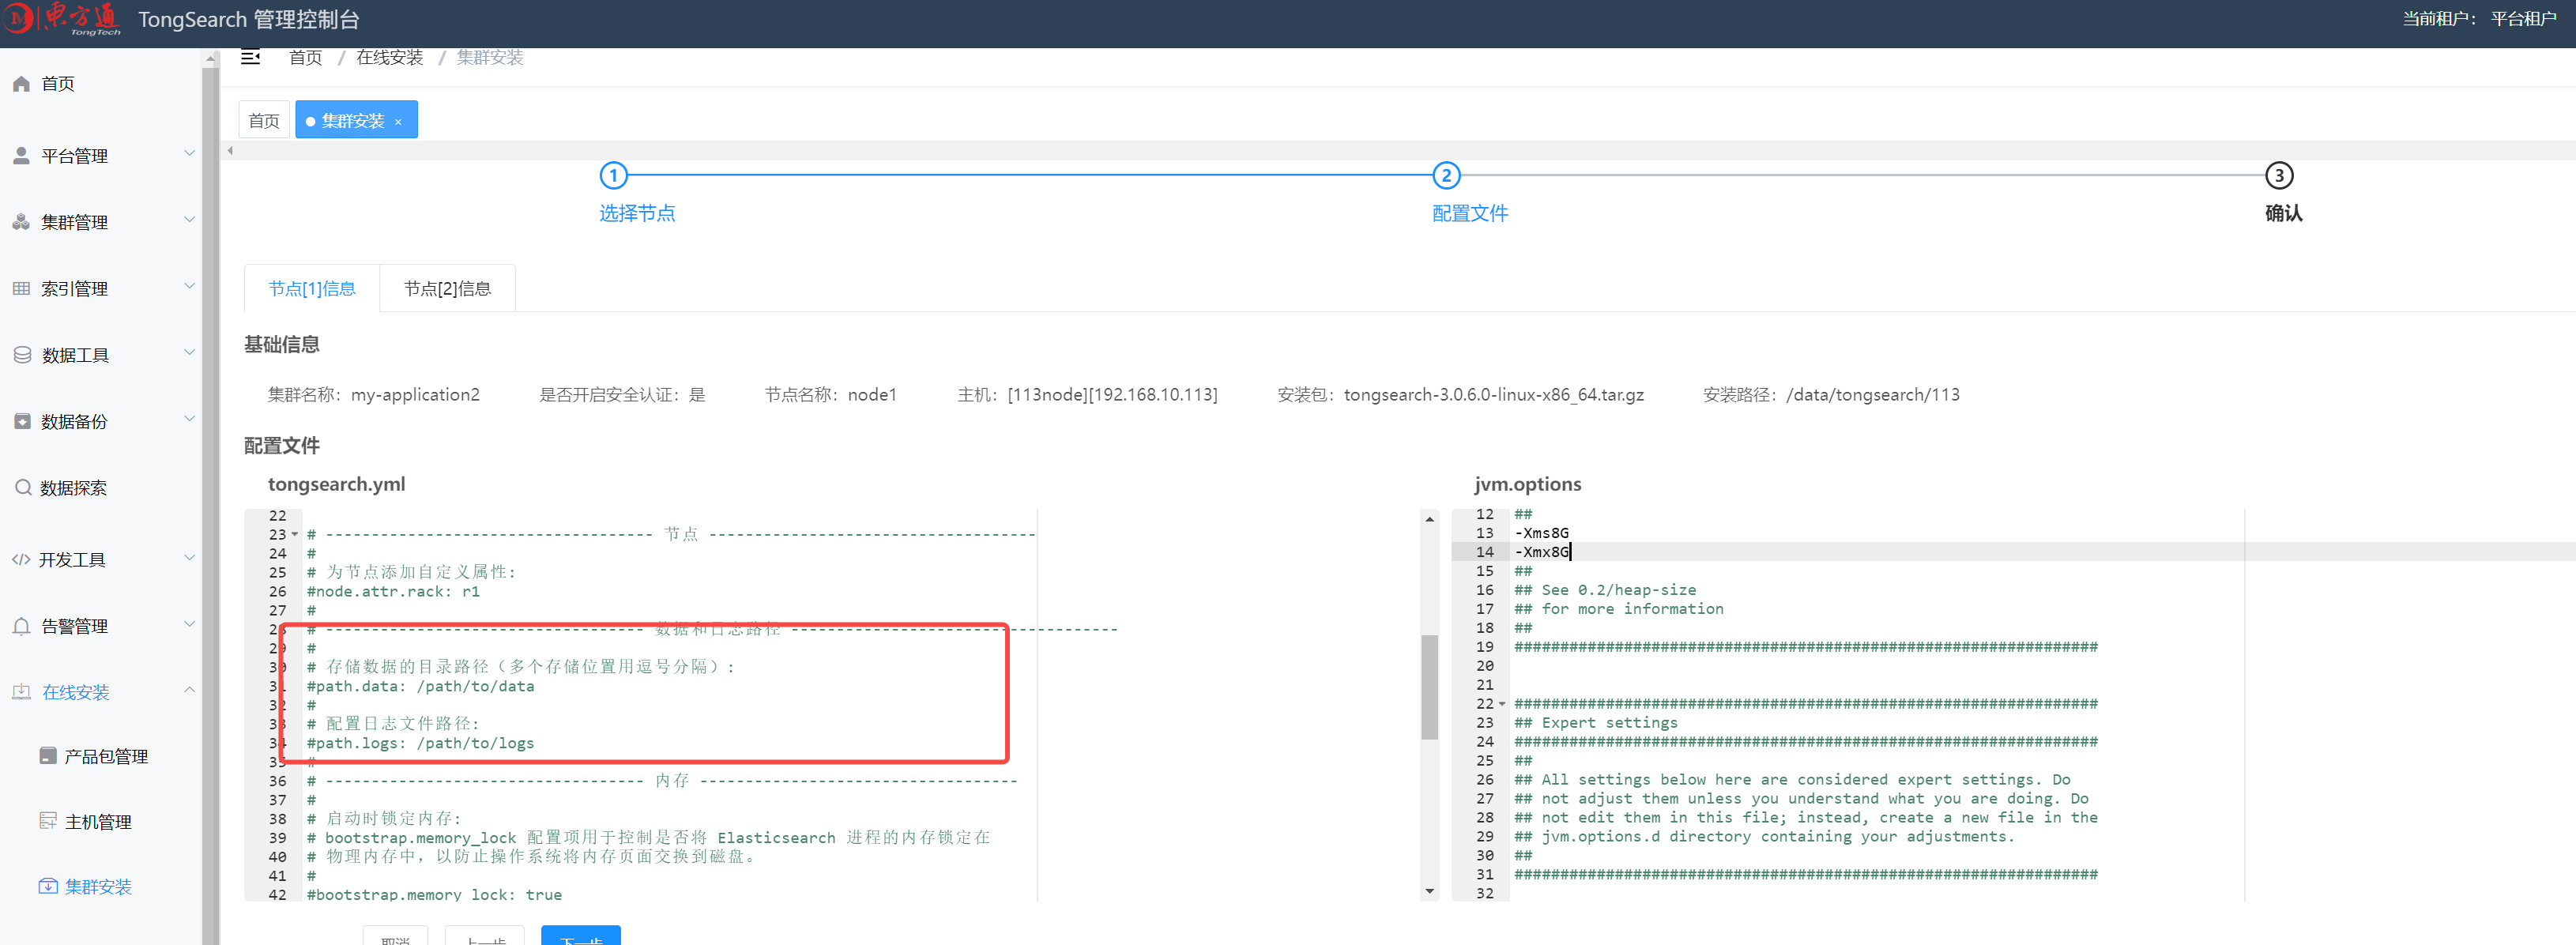Open the 首页 page tab
2576x945 pixels.
(264, 120)
